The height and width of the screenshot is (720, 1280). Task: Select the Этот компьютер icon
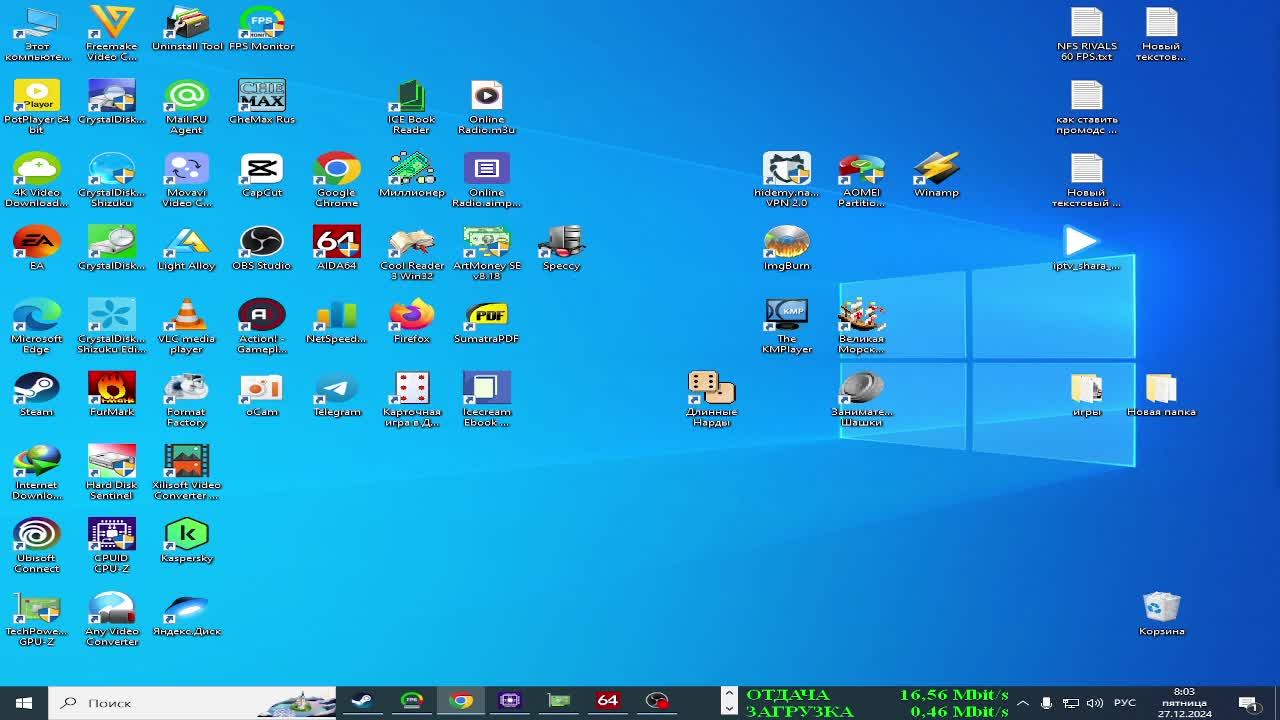click(37, 34)
